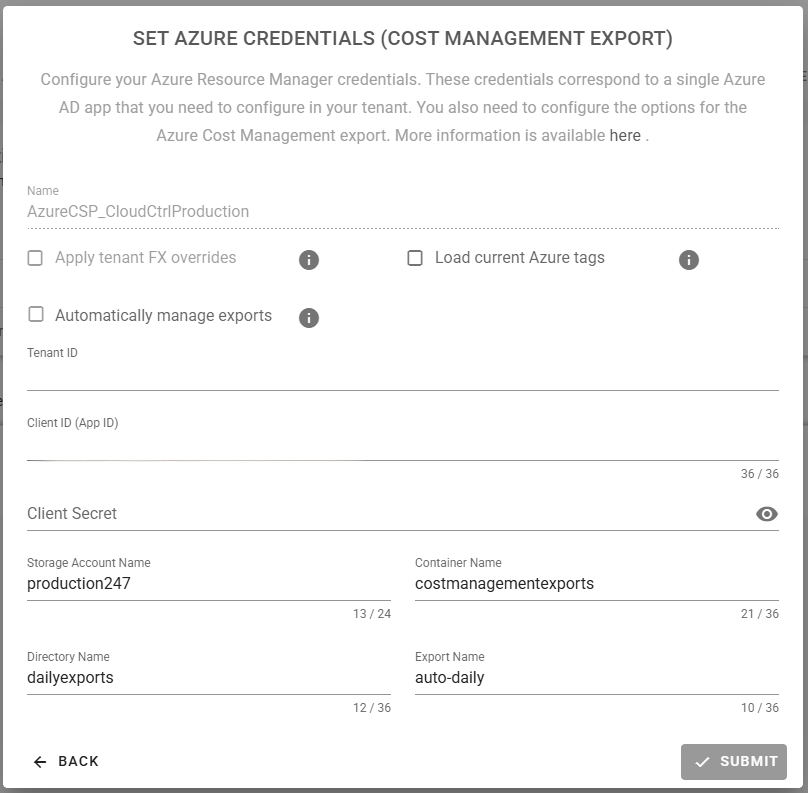The width and height of the screenshot is (808, 793).
Task: Toggle Client Secret visibility eye icon
Action: pyautogui.click(x=767, y=514)
